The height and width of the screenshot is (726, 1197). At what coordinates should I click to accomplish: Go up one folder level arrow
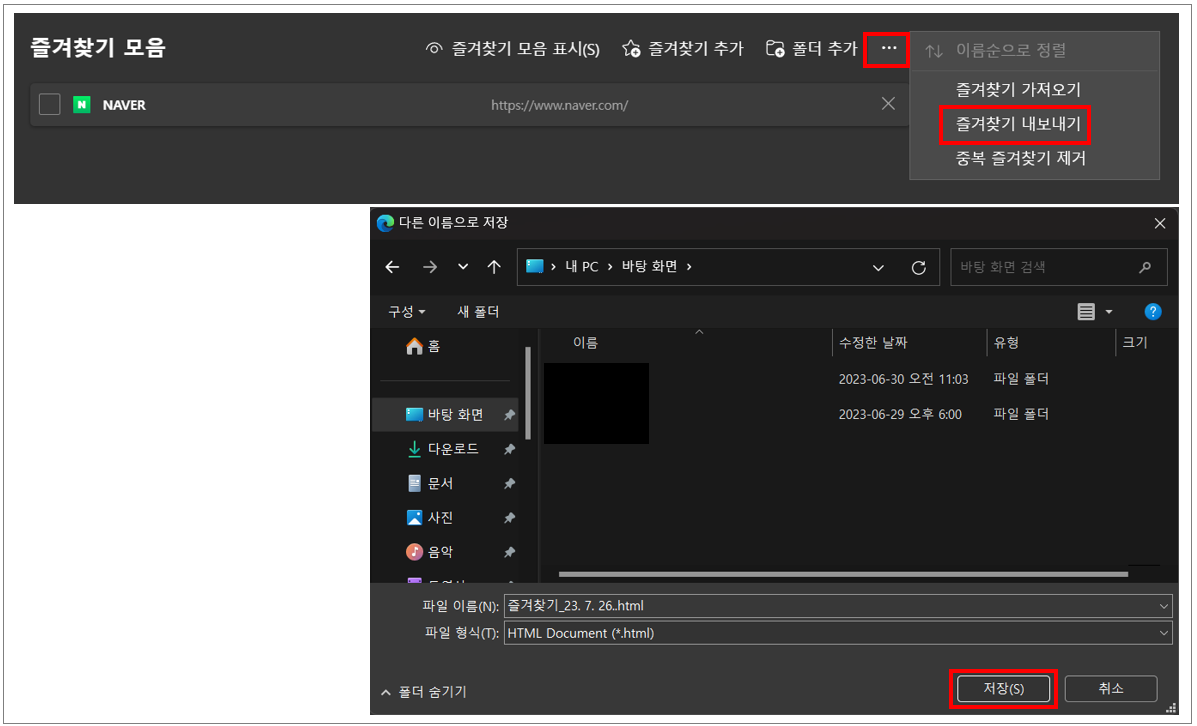[x=494, y=267]
